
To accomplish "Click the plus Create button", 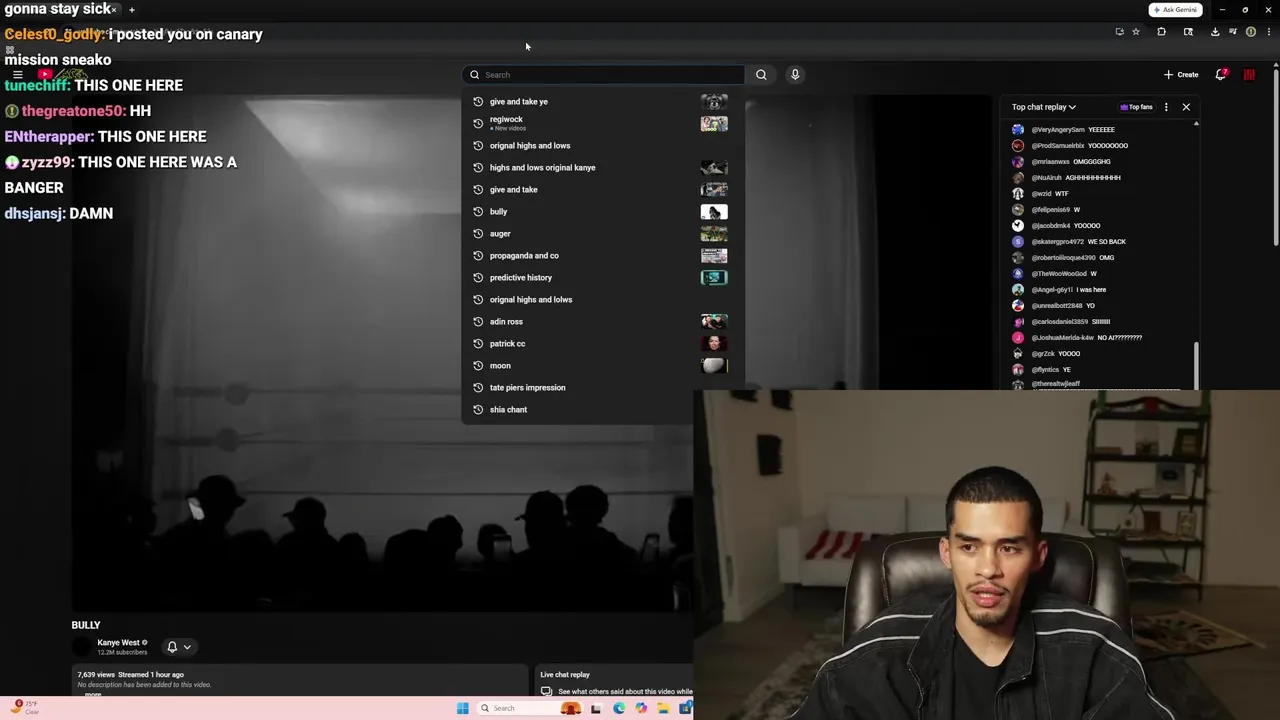I will [x=1181, y=74].
